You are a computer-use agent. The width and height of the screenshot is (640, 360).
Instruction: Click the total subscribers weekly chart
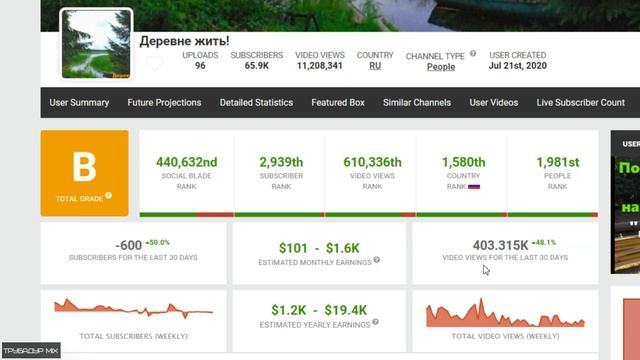pos(133,309)
